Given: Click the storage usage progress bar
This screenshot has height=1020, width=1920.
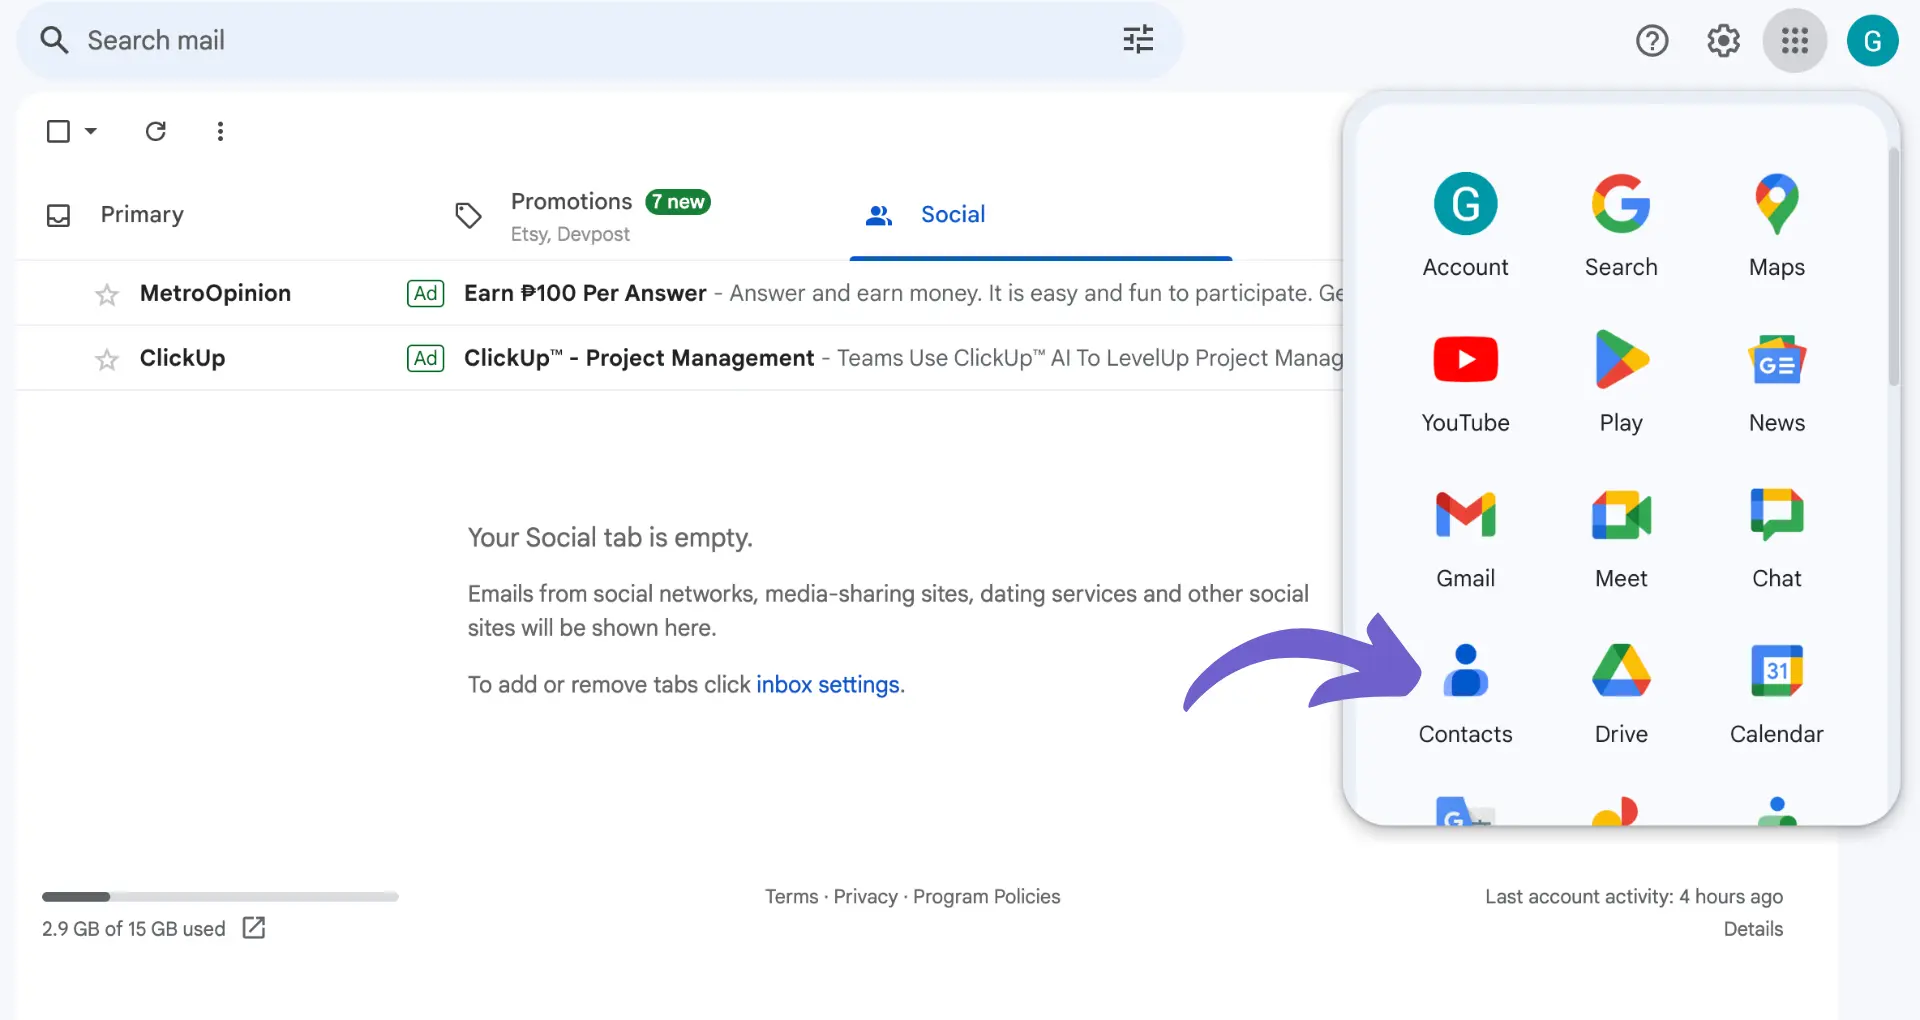Looking at the screenshot, I should tap(220, 897).
